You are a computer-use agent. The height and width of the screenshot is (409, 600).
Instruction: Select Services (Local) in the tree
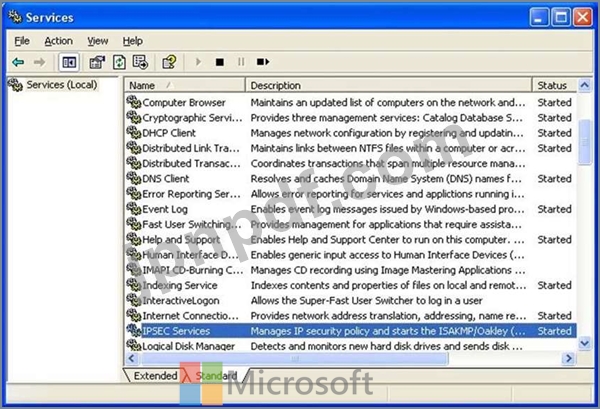click(62, 85)
